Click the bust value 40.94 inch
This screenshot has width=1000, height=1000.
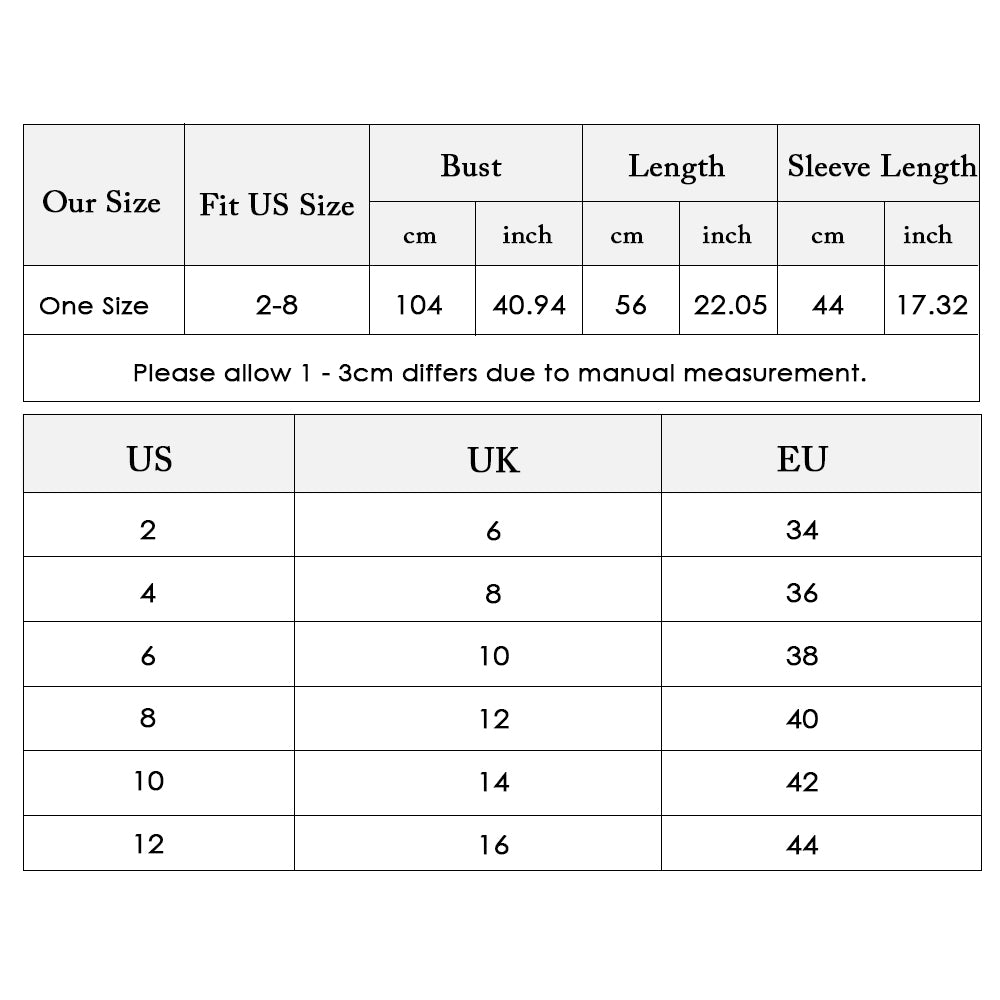529,300
